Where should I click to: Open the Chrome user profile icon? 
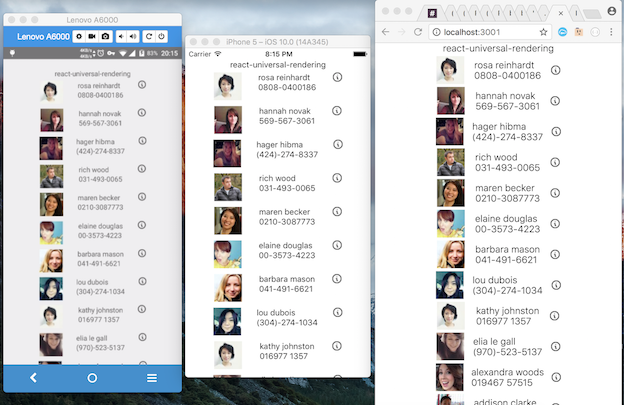click(612, 11)
